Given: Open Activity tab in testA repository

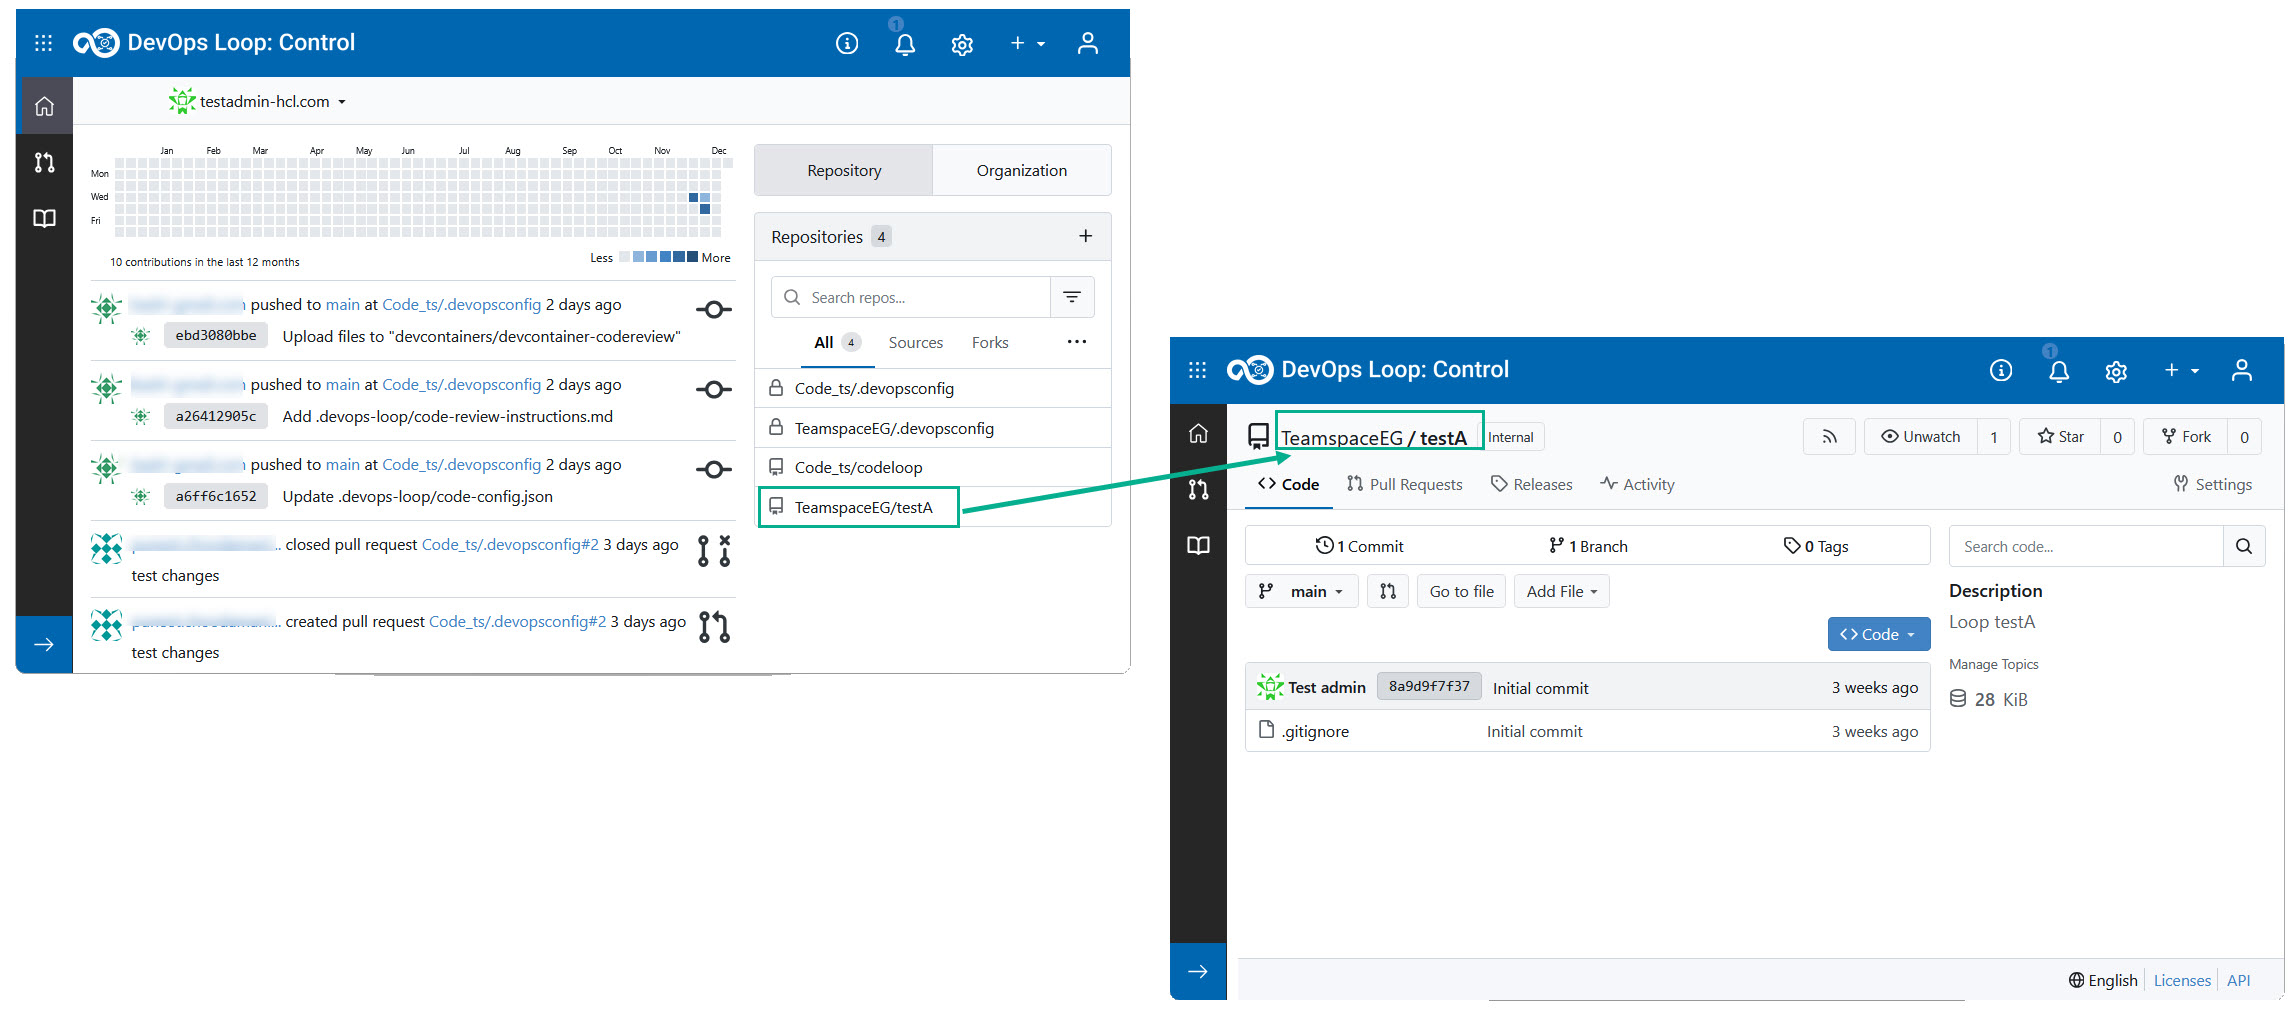Looking at the screenshot, I should [1637, 484].
